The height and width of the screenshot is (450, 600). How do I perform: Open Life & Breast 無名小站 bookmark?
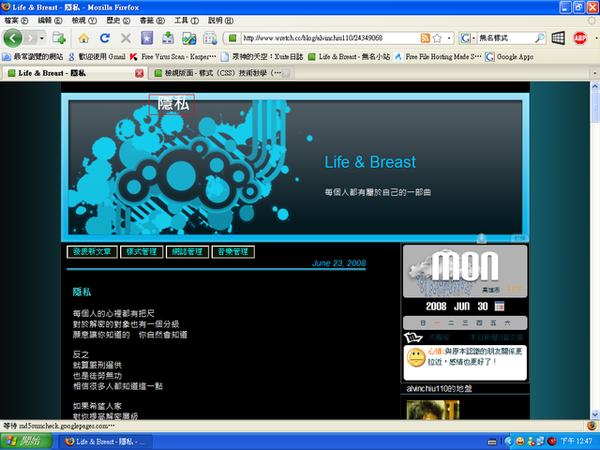pyautogui.click(x=349, y=57)
